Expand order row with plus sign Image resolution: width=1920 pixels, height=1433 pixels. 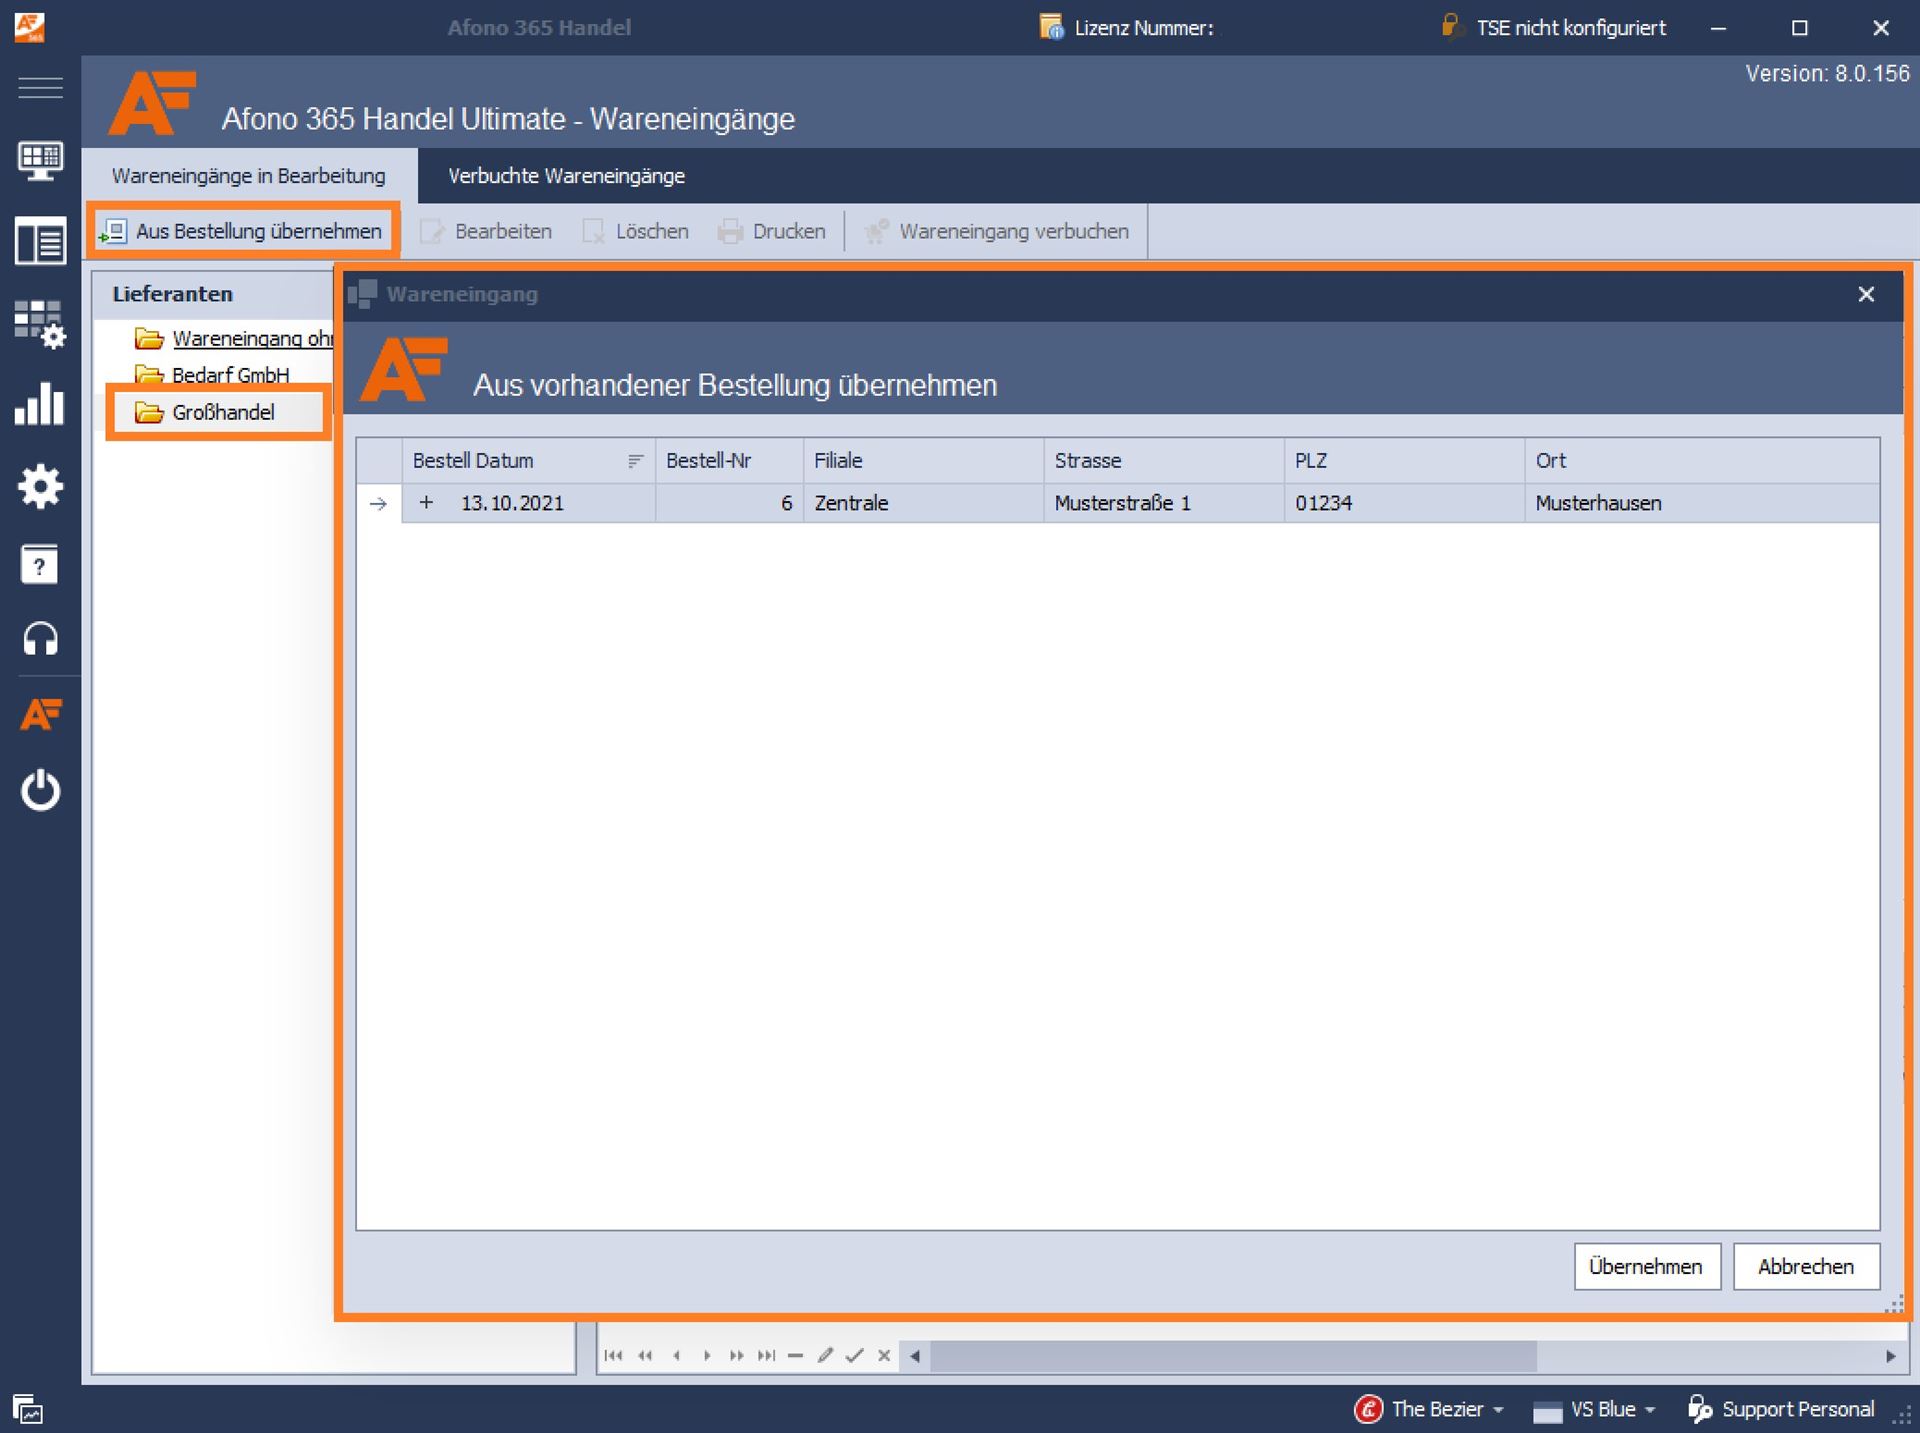click(426, 503)
